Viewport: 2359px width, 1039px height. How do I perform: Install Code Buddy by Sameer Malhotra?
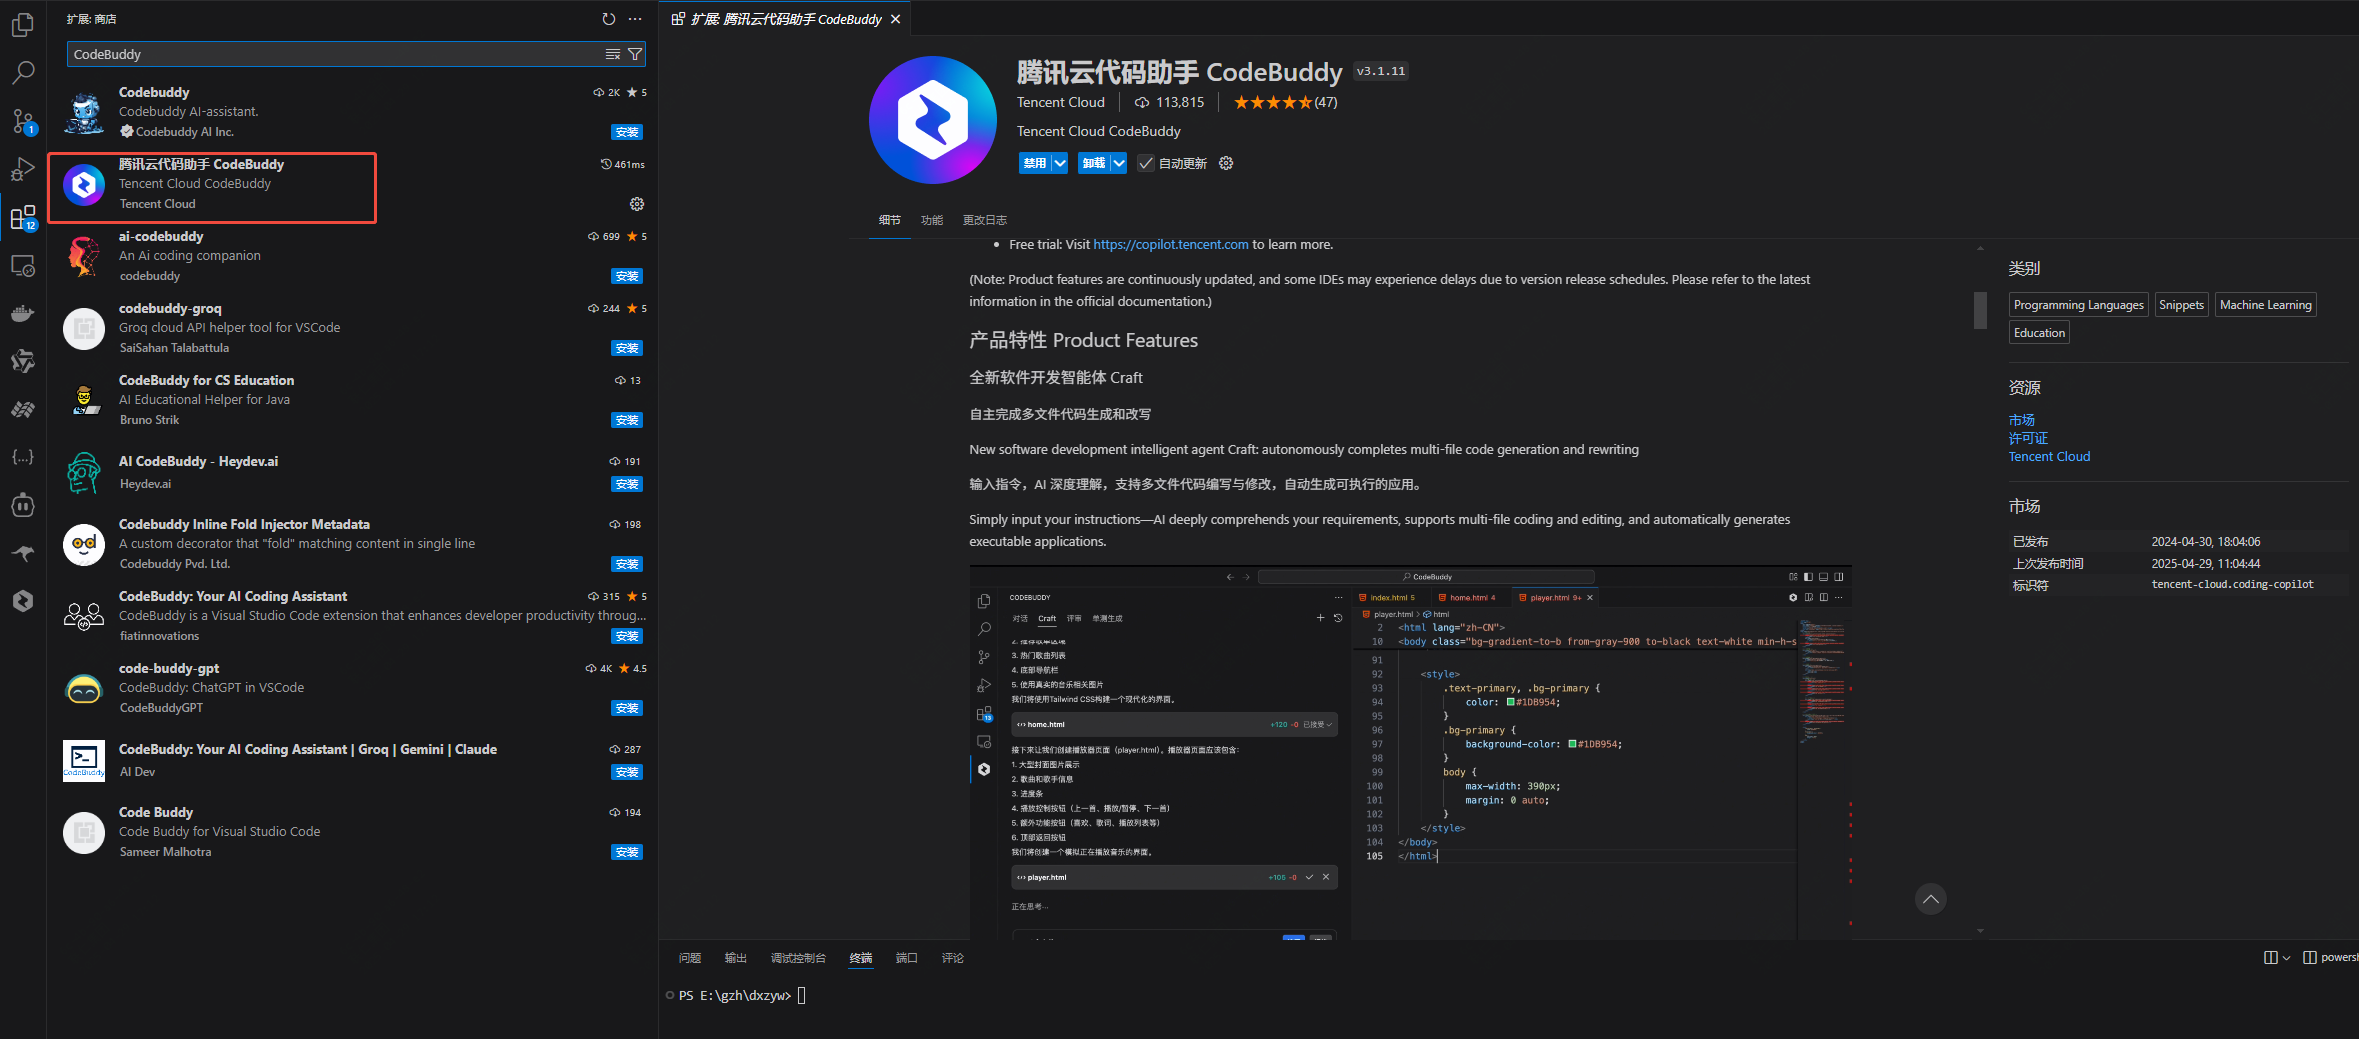click(x=627, y=852)
